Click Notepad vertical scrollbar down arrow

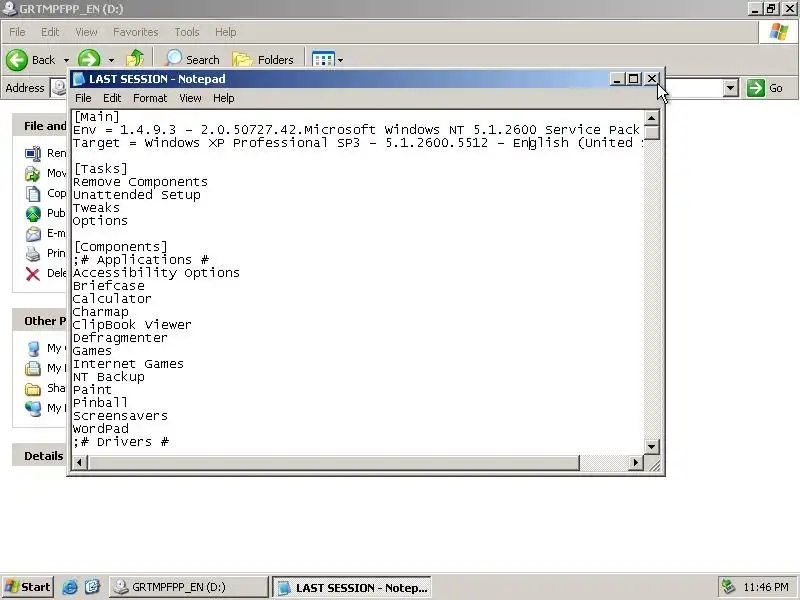click(x=652, y=447)
